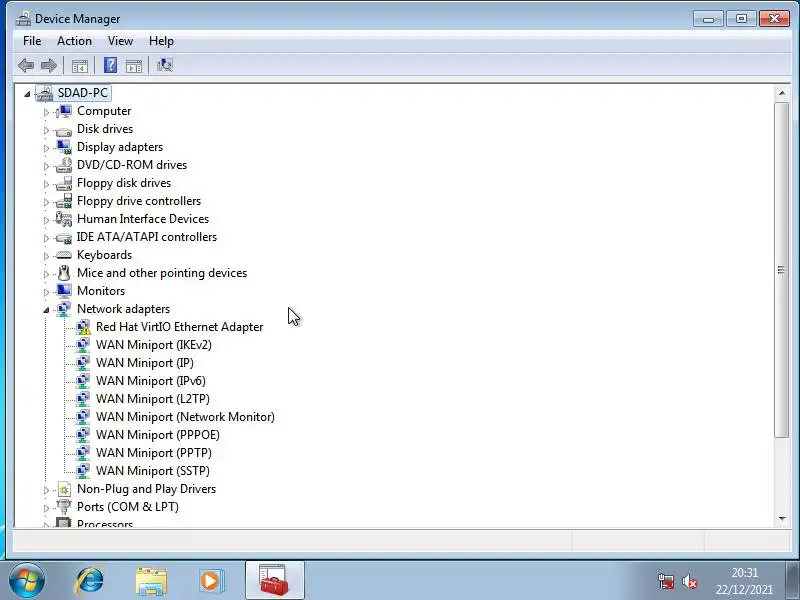The width and height of the screenshot is (800, 600).
Task: Click the scrollbar up arrow
Action: (782, 93)
